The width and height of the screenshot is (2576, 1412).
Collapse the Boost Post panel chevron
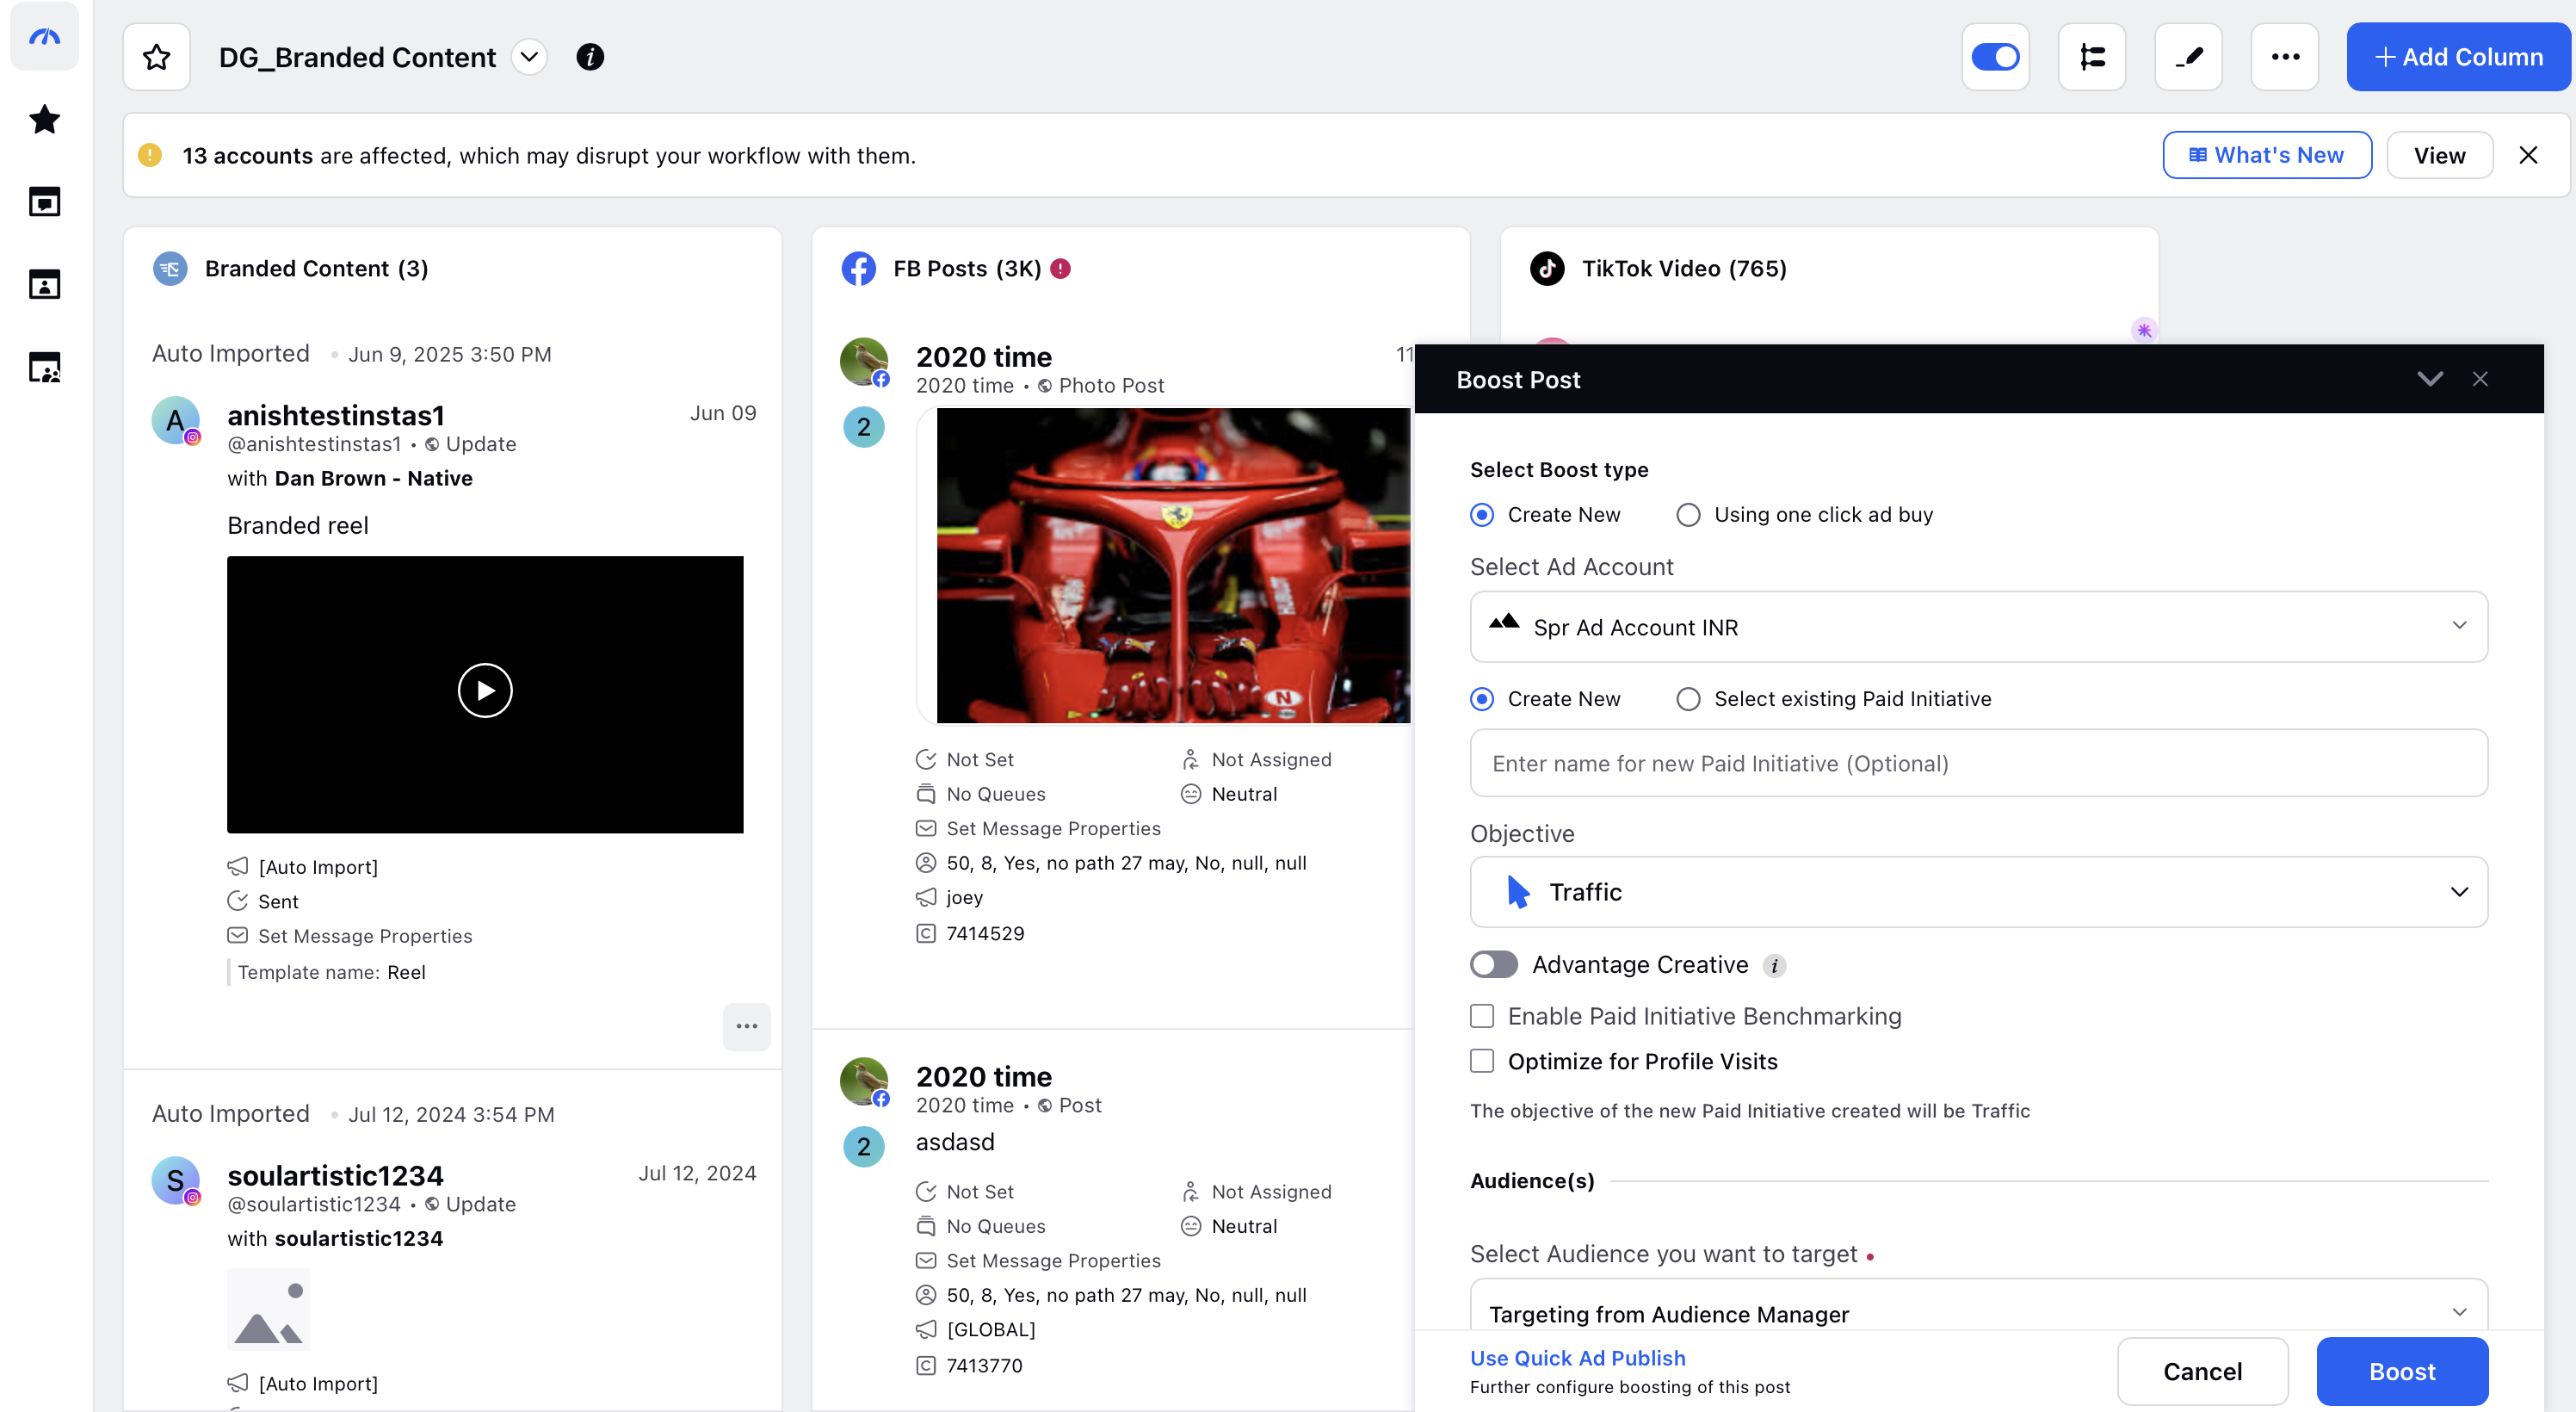[x=2430, y=379]
